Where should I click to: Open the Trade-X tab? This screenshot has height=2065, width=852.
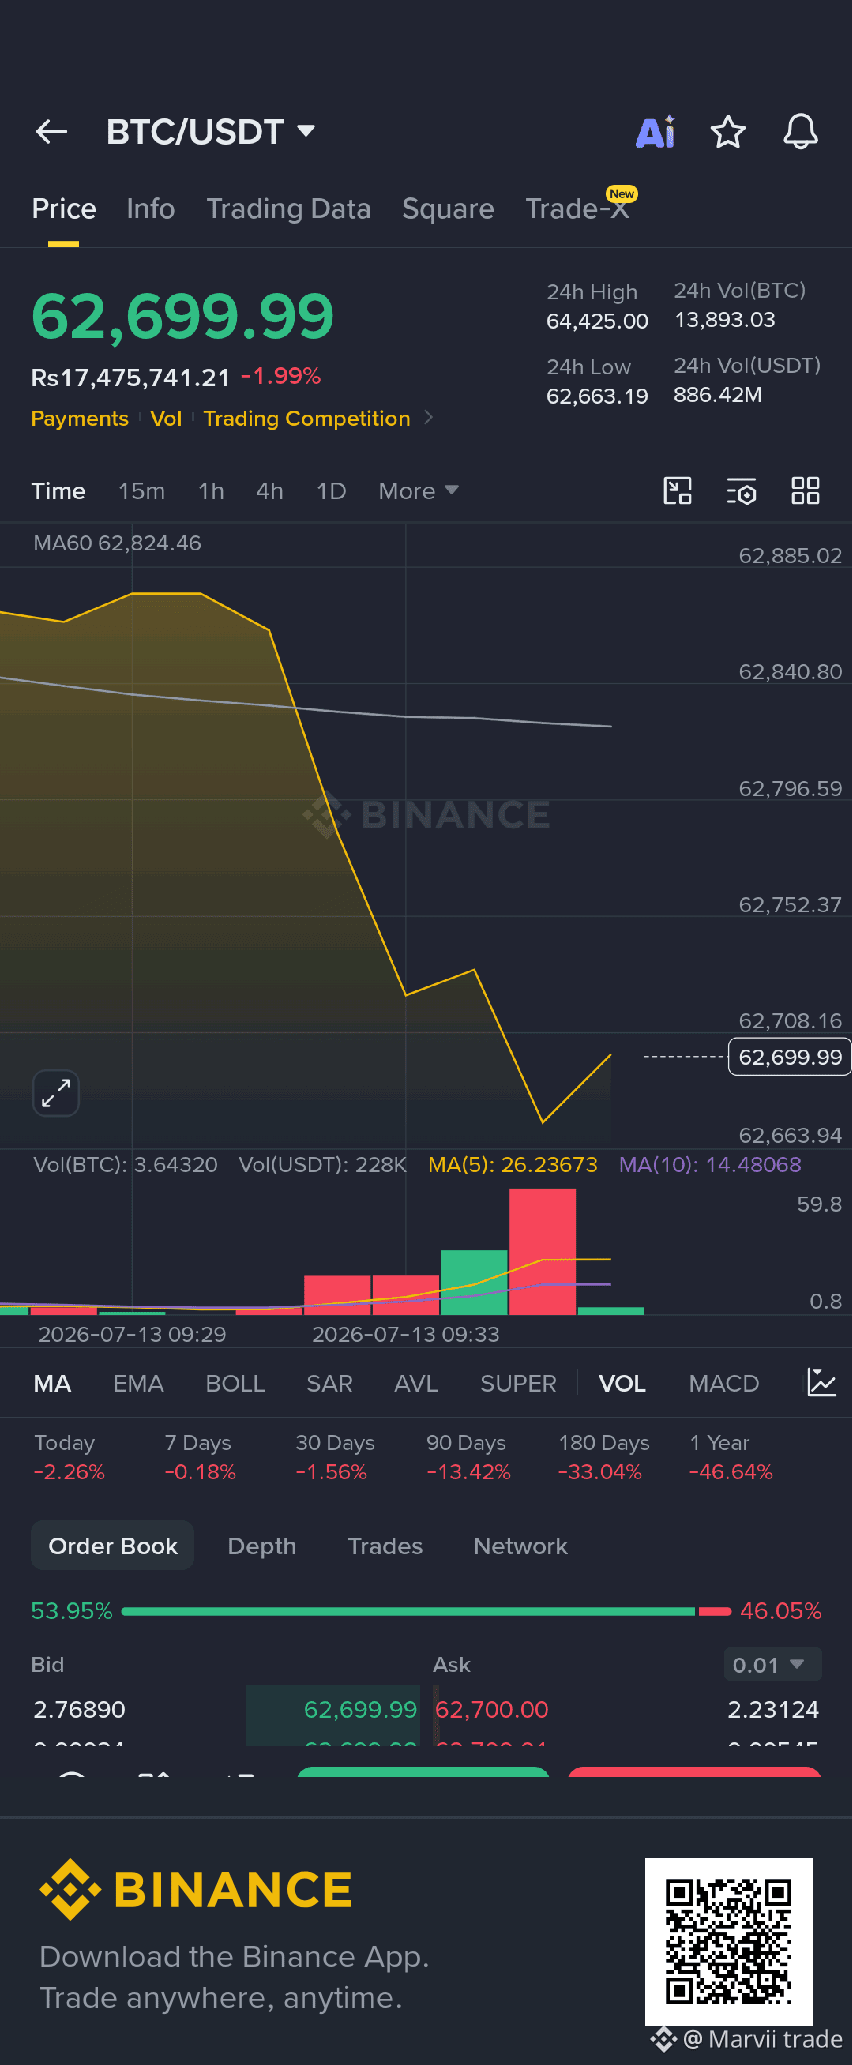click(578, 209)
